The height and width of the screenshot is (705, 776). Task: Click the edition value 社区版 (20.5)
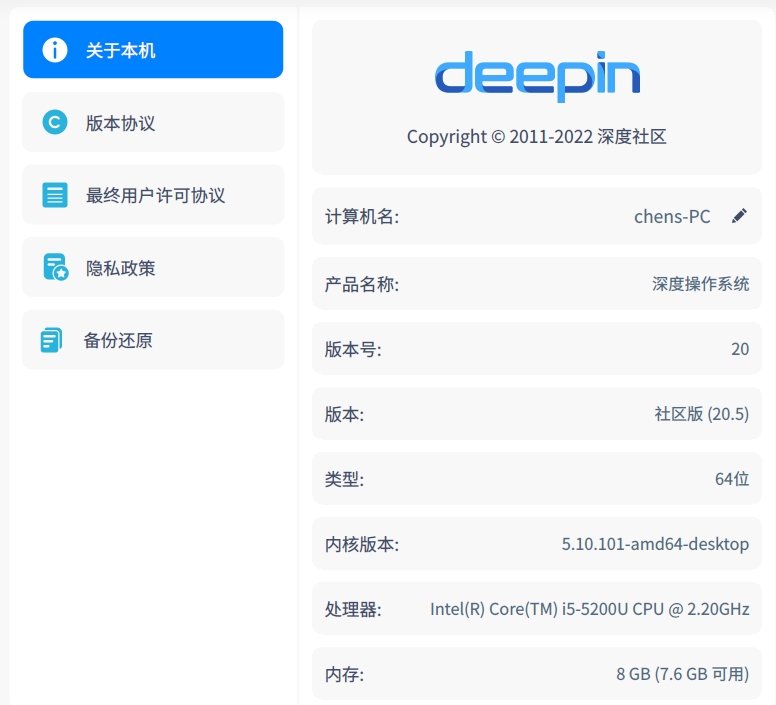[x=702, y=414]
